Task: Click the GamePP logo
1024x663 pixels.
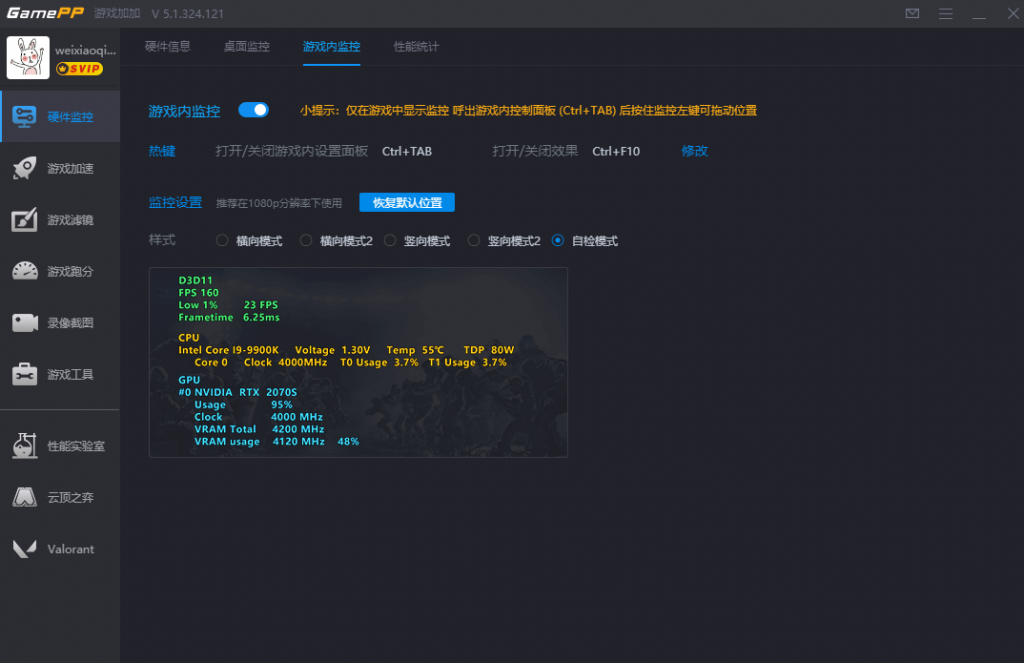Action: click(x=45, y=13)
